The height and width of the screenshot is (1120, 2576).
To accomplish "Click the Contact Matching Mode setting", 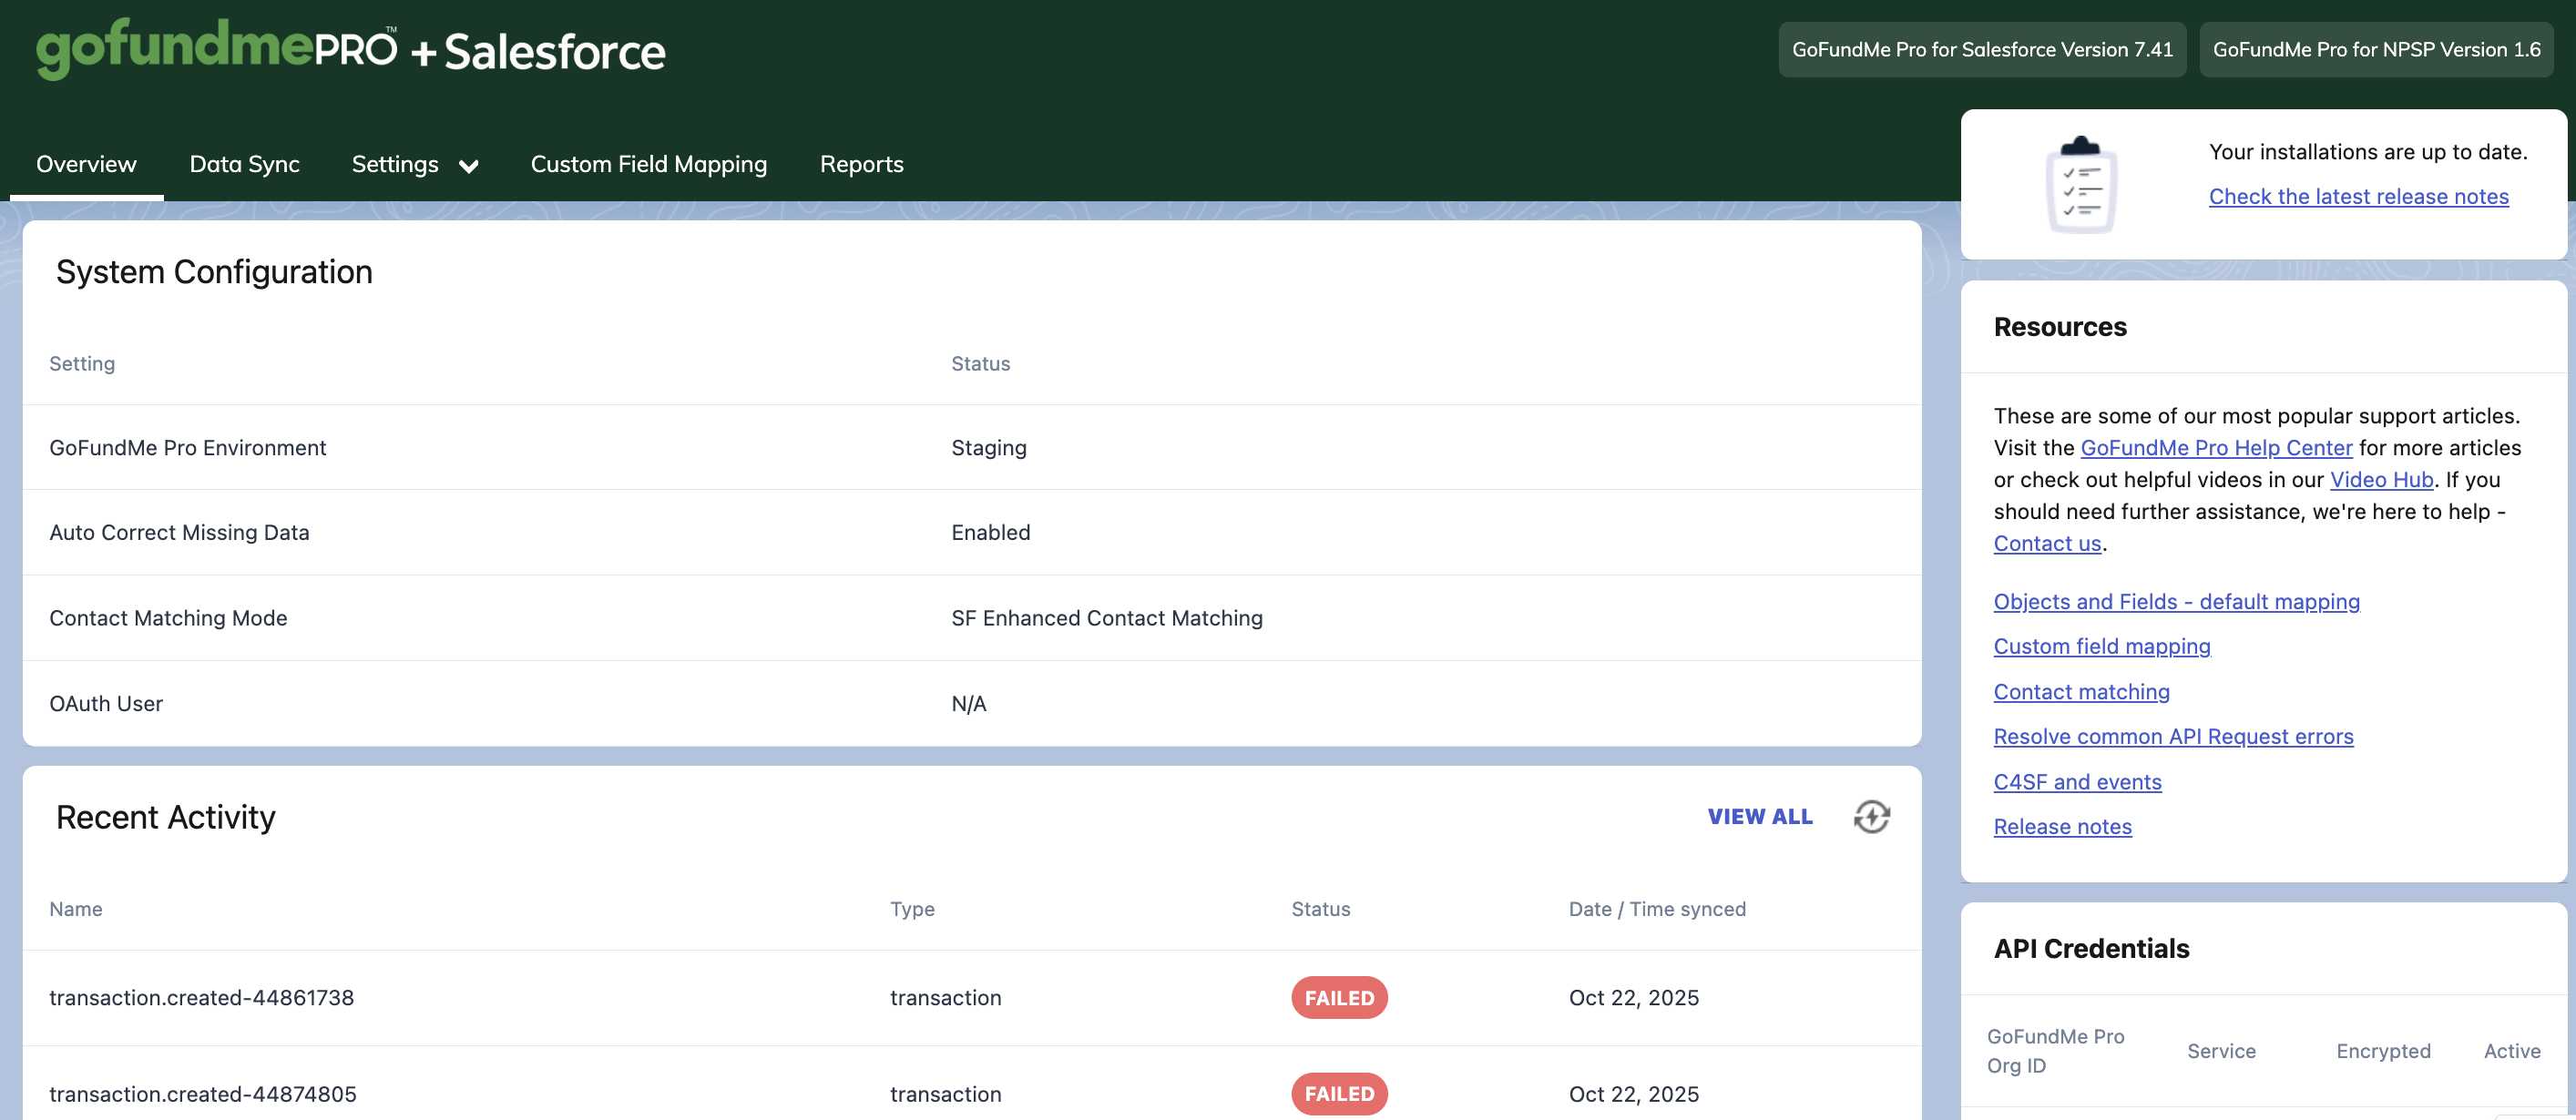I will tap(168, 617).
